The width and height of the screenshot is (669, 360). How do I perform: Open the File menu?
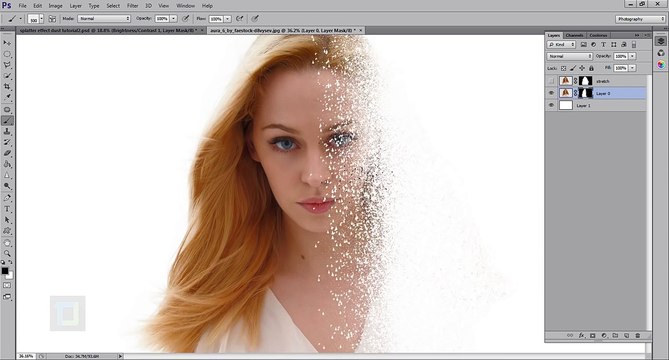[23, 6]
